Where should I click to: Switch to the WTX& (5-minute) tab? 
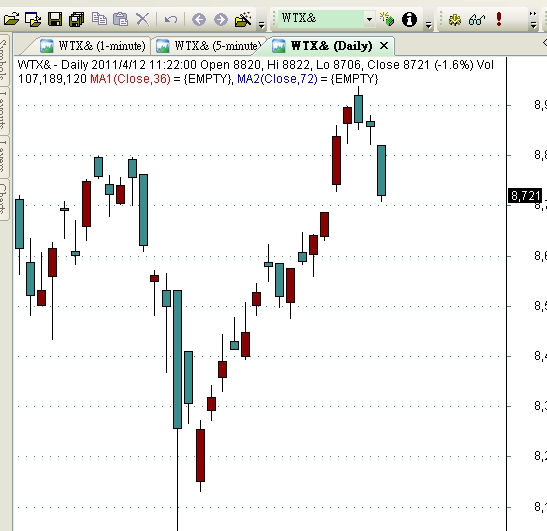[x=209, y=46]
